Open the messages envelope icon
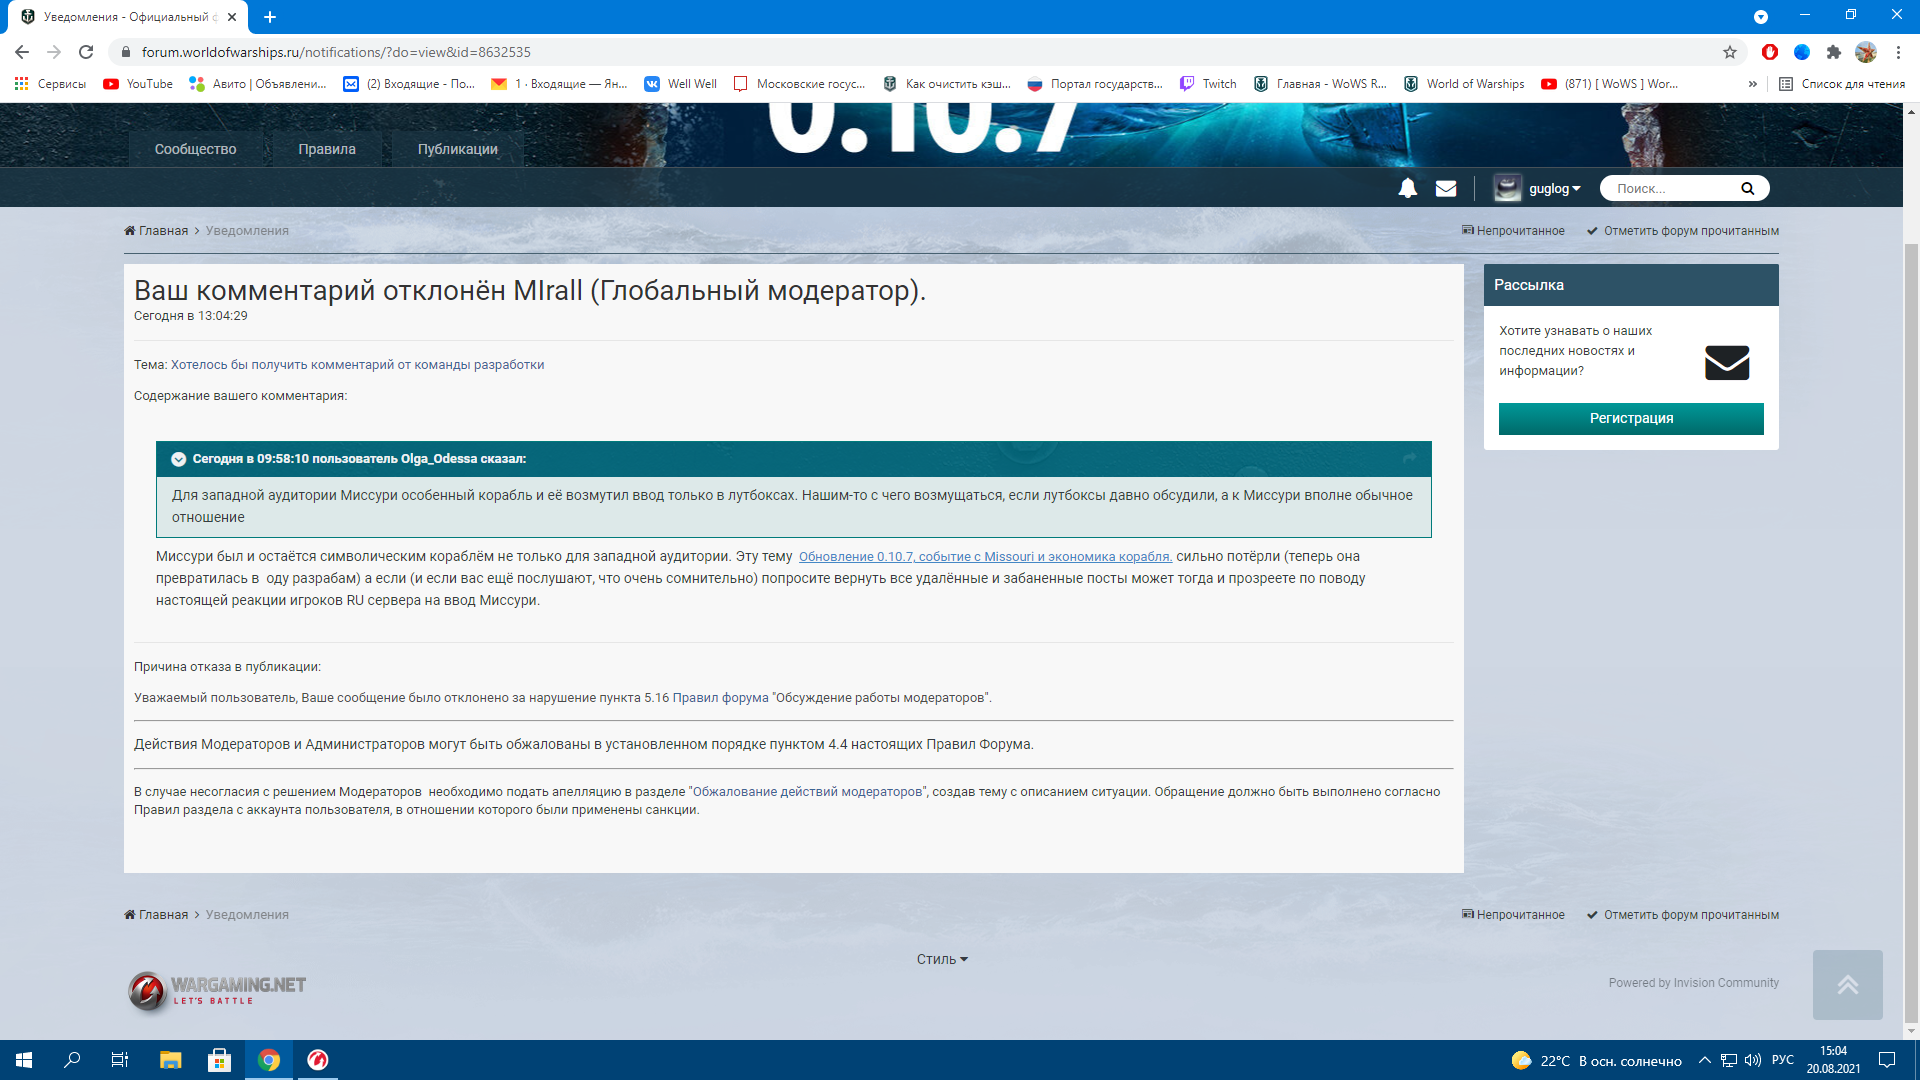Viewport: 1920px width, 1080px height. coord(1446,188)
